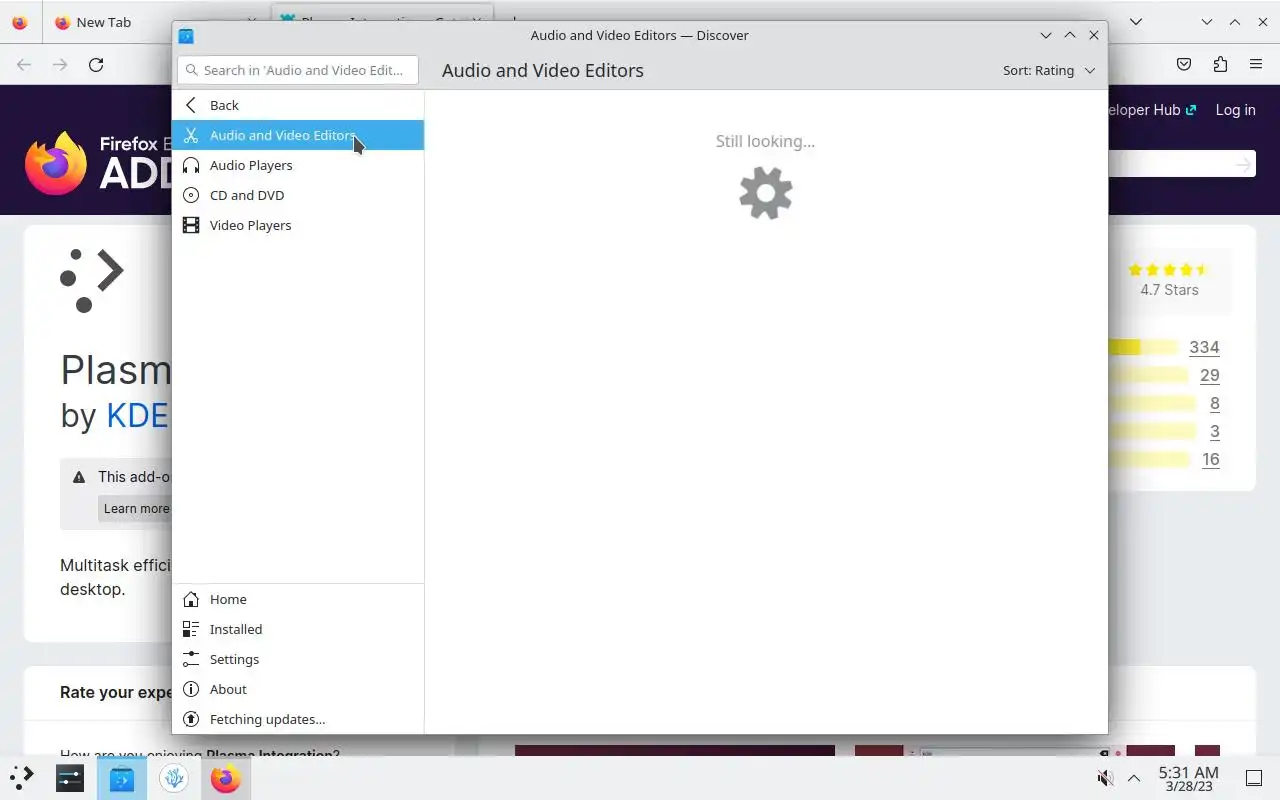Click the taskbar clock showing 5:31 AM
The height and width of the screenshot is (800, 1280).
coord(1188,778)
